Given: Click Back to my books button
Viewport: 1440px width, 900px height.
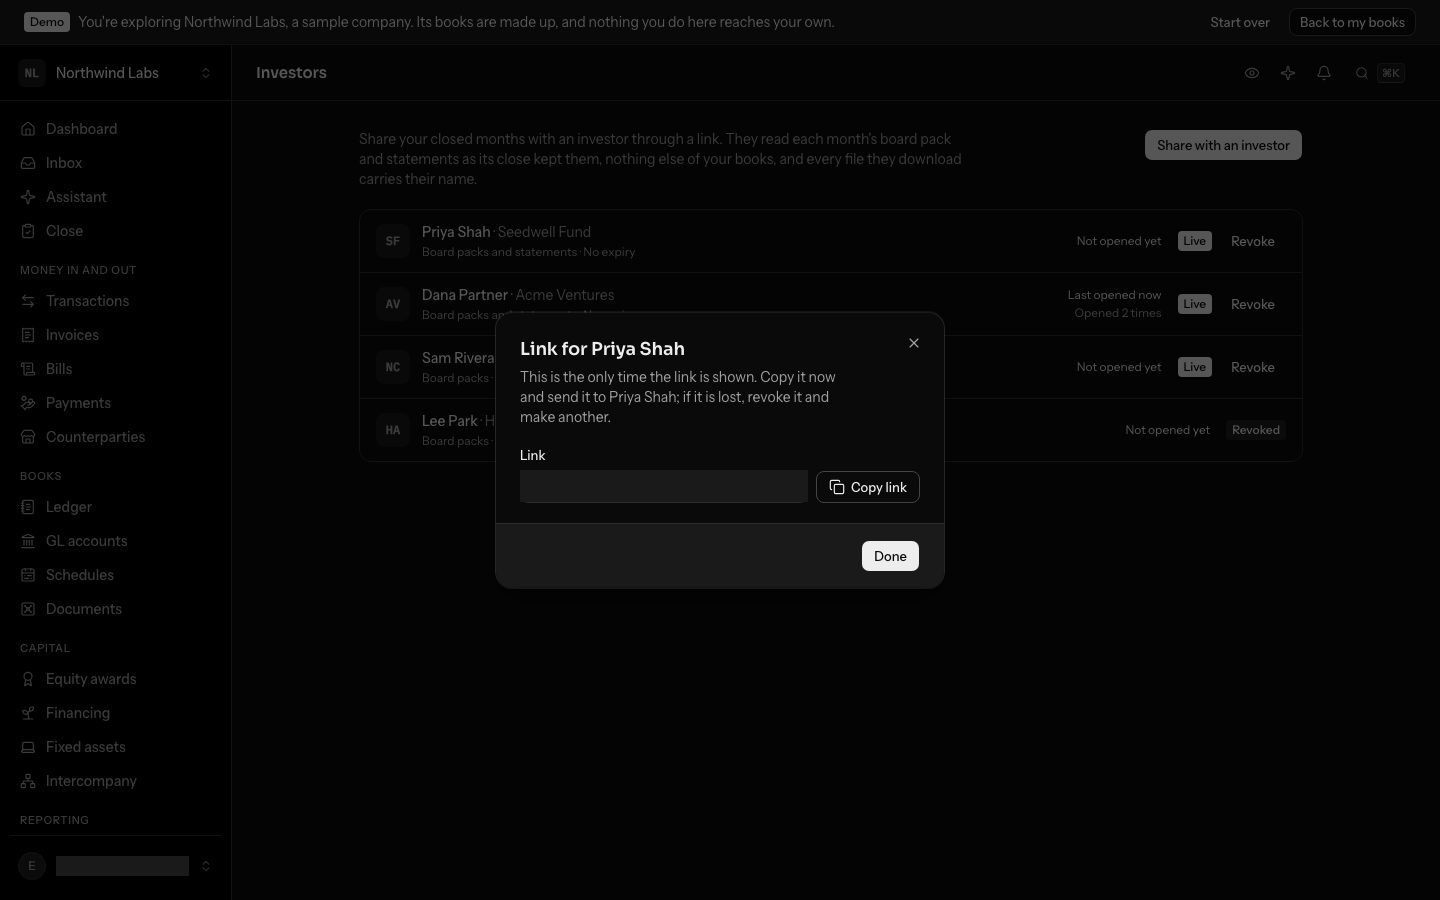Looking at the screenshot, I should 1352,22.
